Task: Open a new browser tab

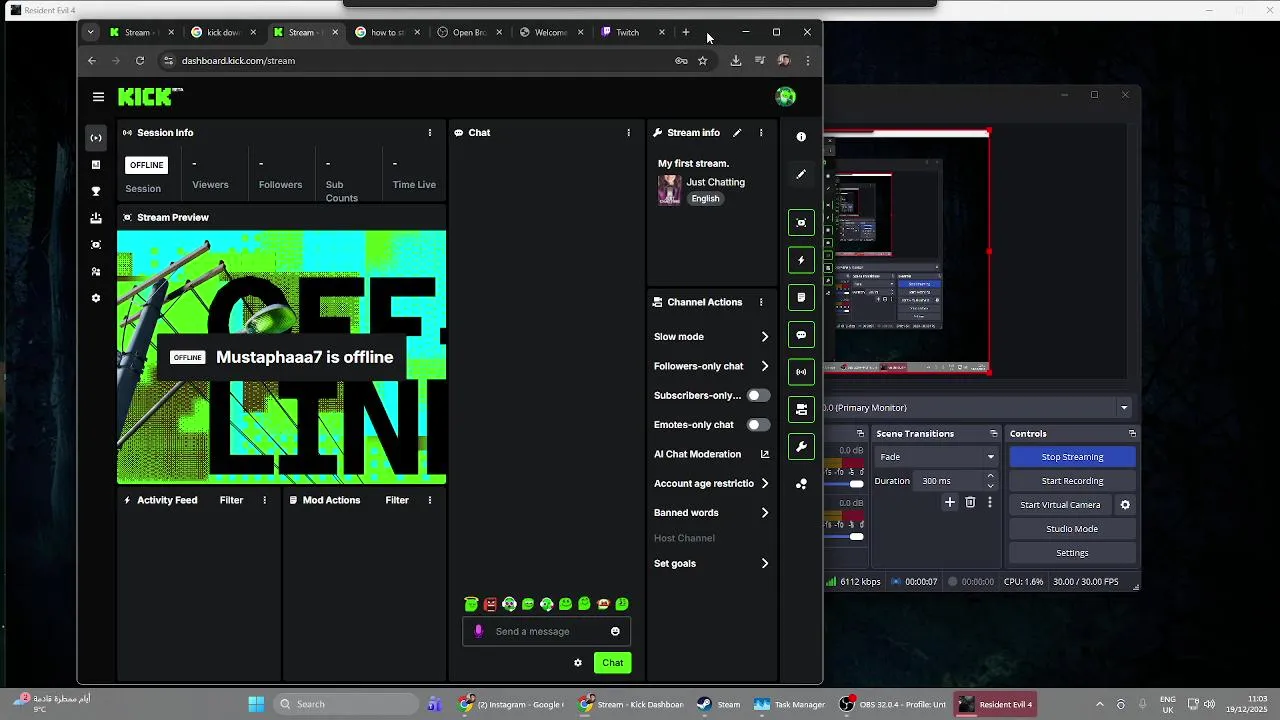Action: coord(686,32)
